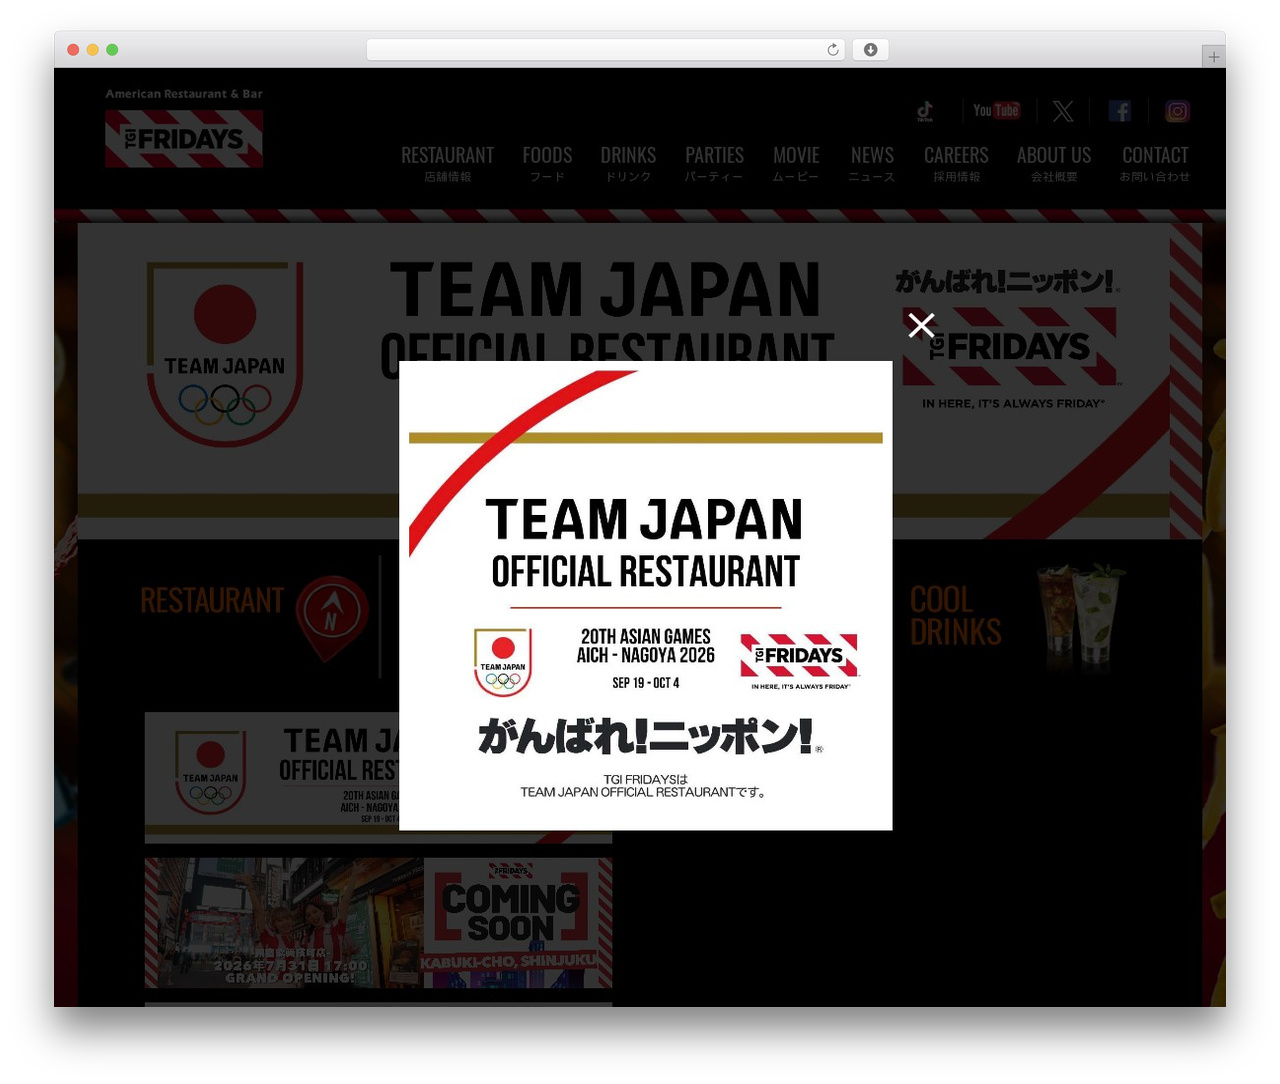
Task: Open the Coming Soon Kabuki-cho Shinjuku banner
Action: 378,923
